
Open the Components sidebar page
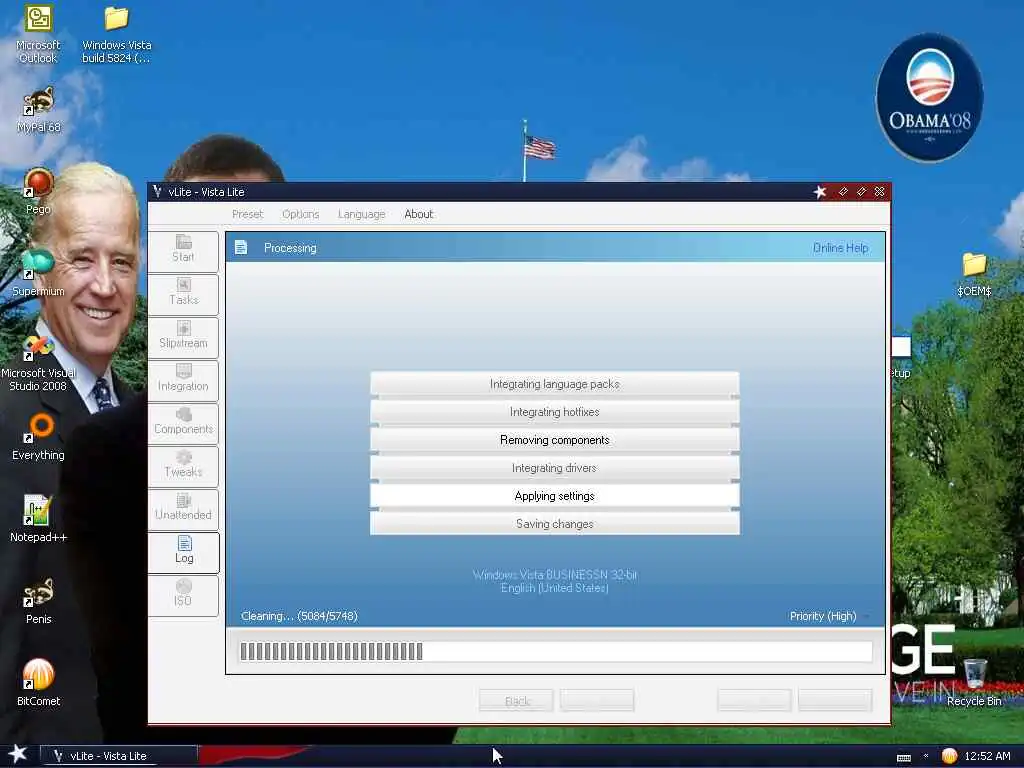pos(184,424)
